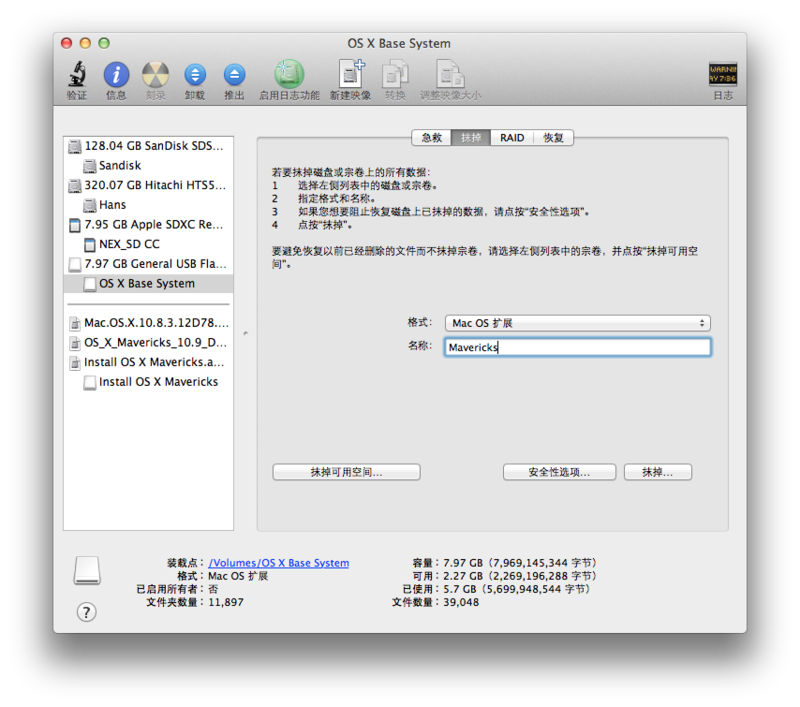Click the red close window button
This screenshot has width=800, height=707.
pos(66,43)
